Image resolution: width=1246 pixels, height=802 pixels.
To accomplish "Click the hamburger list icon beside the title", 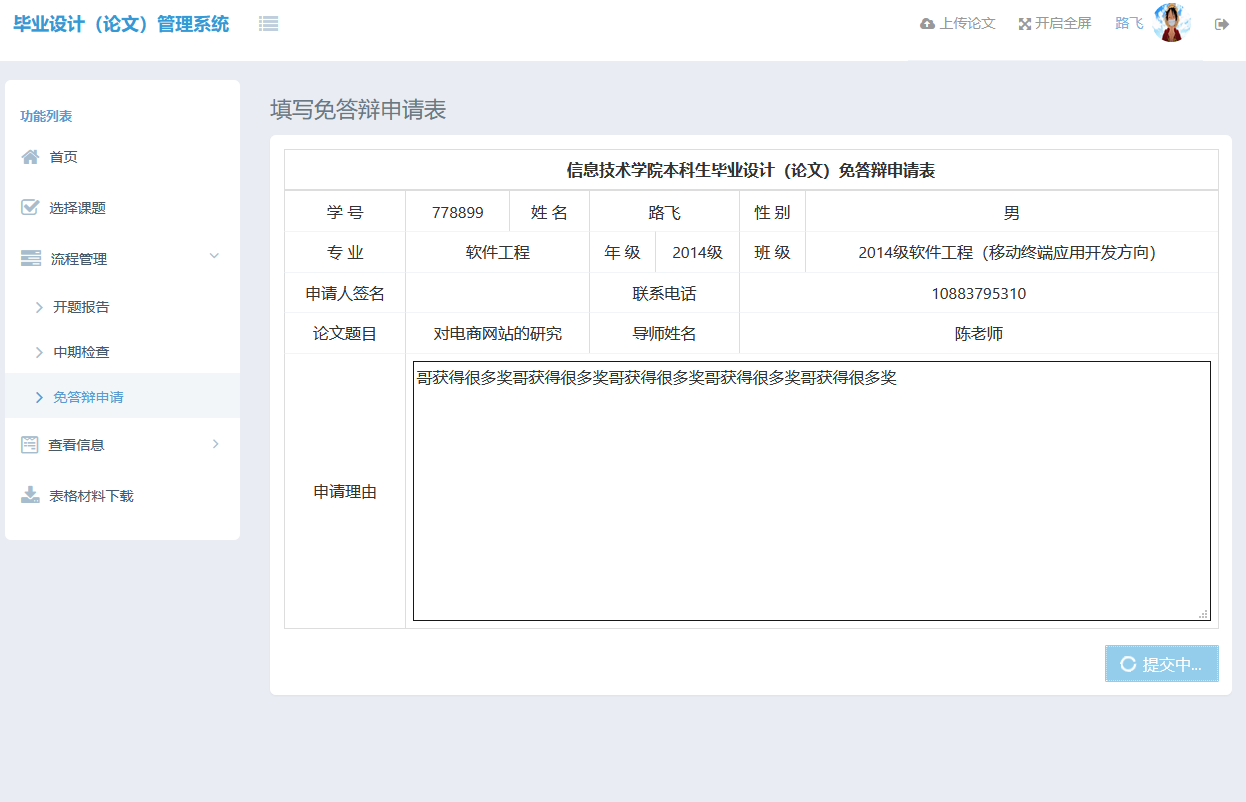I will click(268, 23).
